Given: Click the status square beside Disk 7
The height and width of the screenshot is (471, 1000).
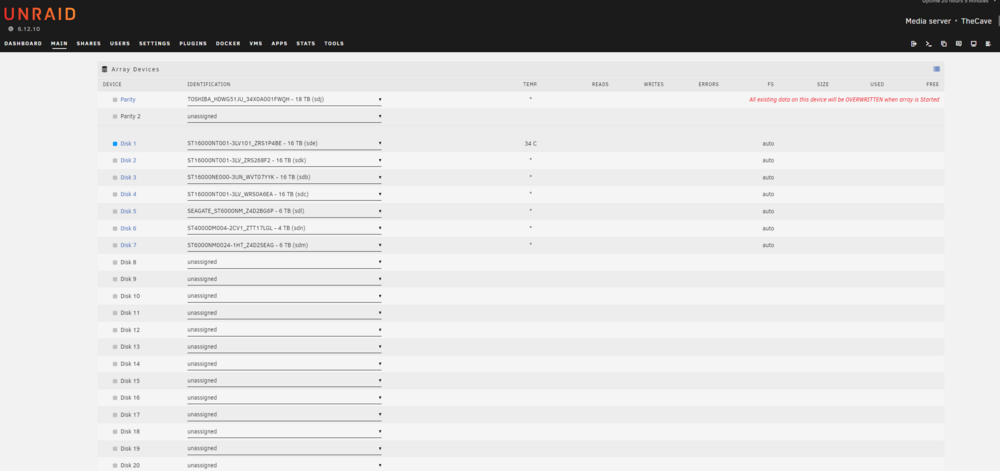Looking at the screenshot, I should pos(115,245).
